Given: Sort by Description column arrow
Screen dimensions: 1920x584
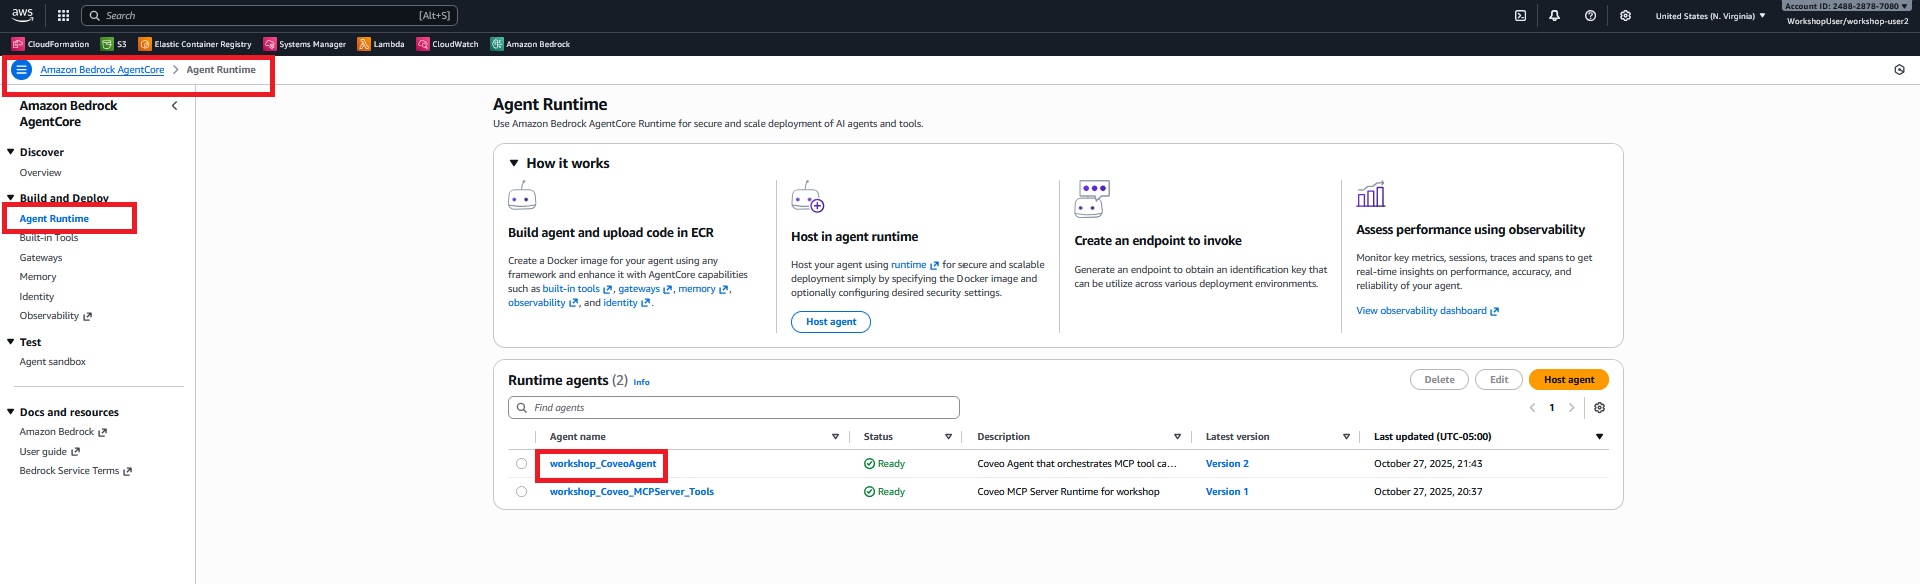Looking at the screenshot, I should [1177, 437].
